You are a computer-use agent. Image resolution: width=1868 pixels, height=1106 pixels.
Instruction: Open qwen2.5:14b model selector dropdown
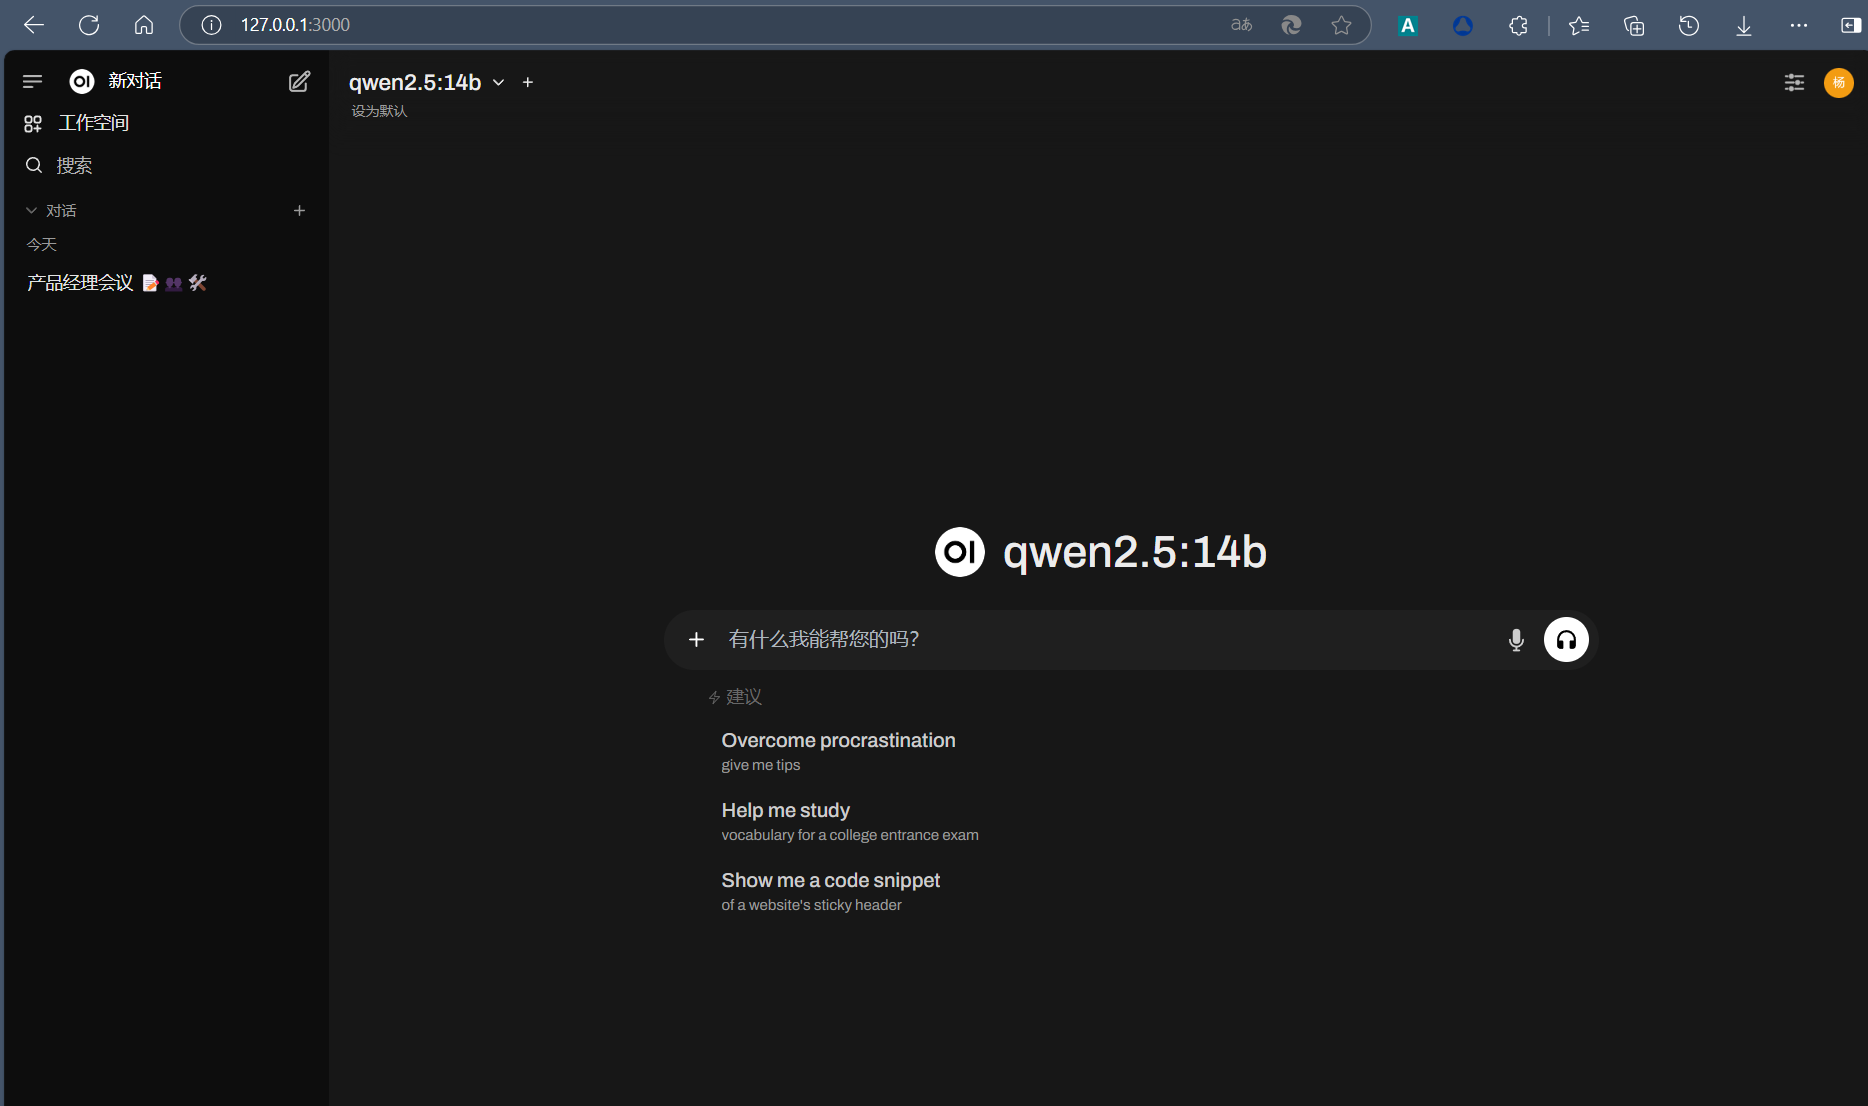(427, 82)
